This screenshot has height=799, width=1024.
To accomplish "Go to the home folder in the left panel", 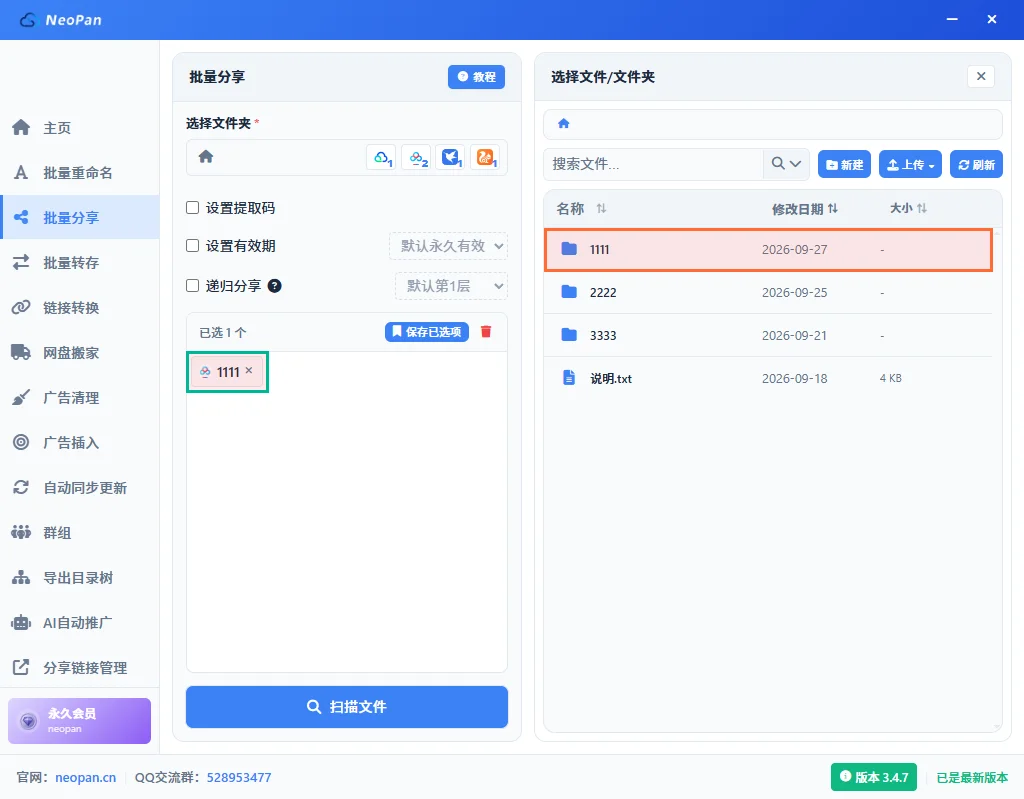I will tap(206, 157).
